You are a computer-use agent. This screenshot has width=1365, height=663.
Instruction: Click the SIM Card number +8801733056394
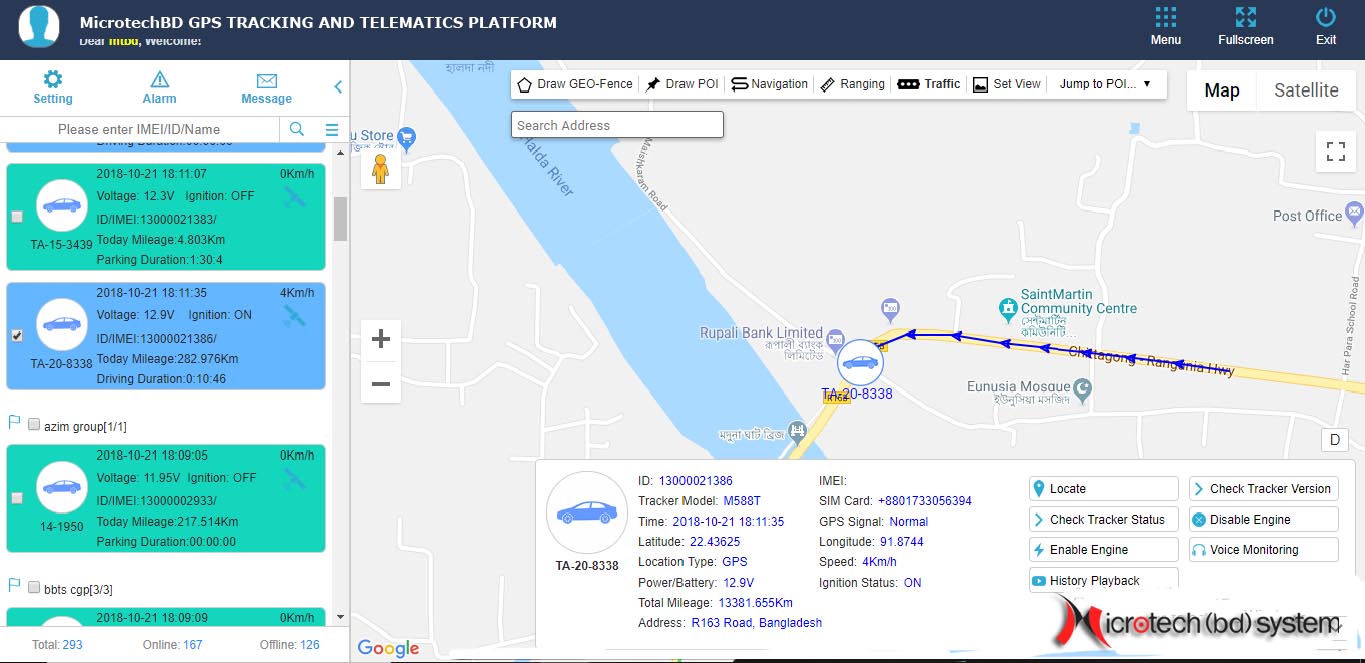coord(925,501)
